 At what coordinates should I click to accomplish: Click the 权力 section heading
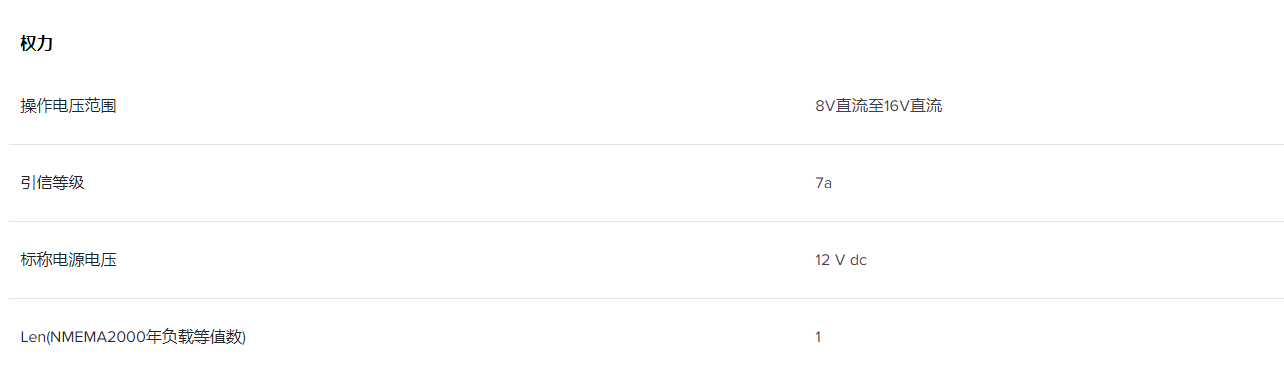click(x=37, y=44)
